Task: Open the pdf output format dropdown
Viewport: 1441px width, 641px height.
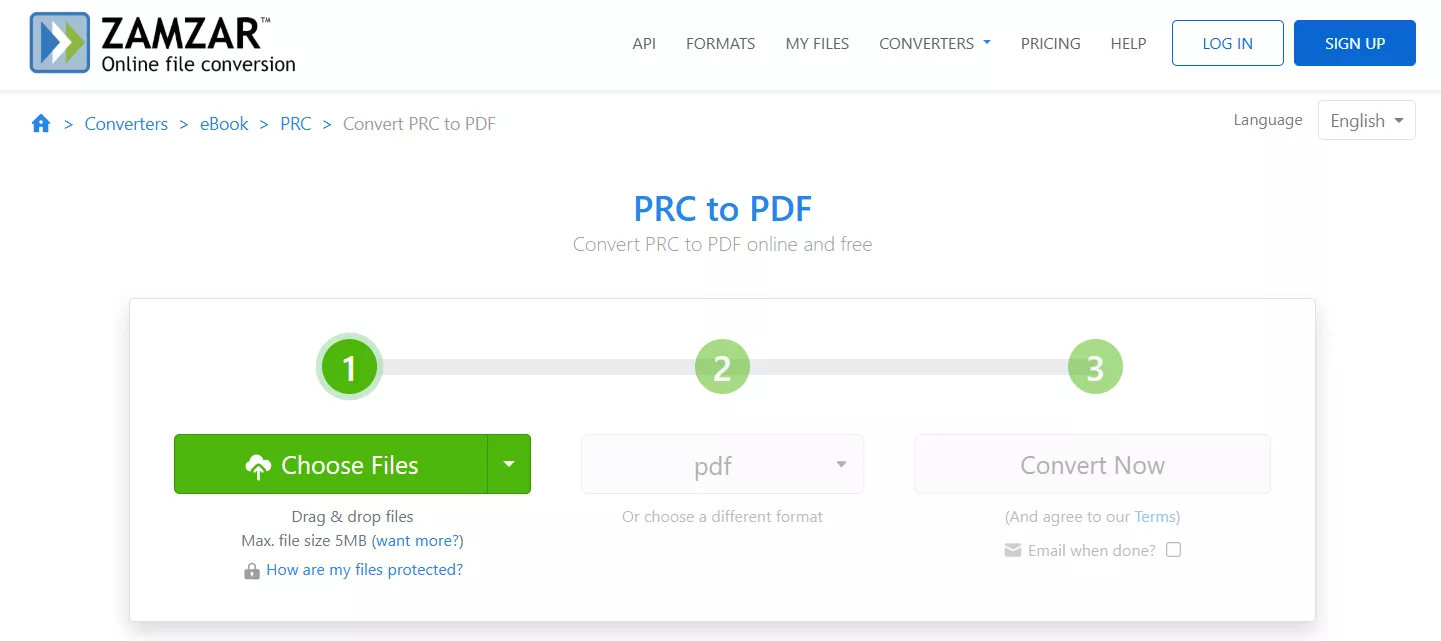Action: pyautogui.click(x=722, y=464)
